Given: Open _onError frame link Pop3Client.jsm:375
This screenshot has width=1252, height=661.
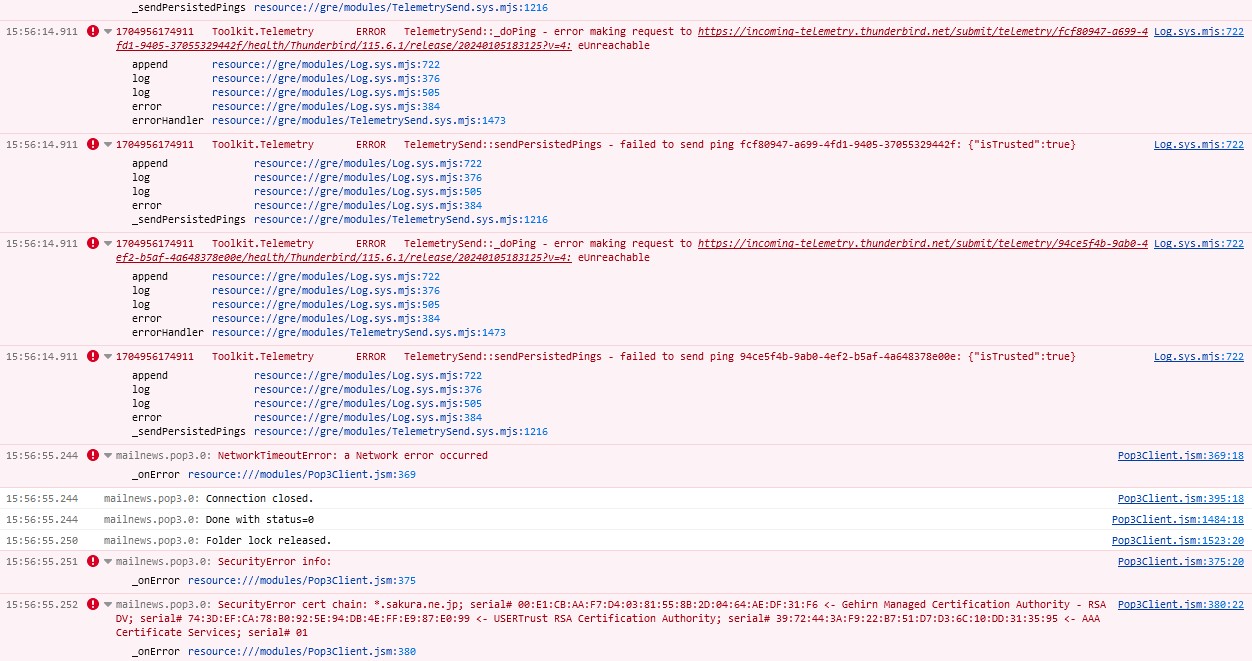Looking at the screenshot, I should (301, 581).
